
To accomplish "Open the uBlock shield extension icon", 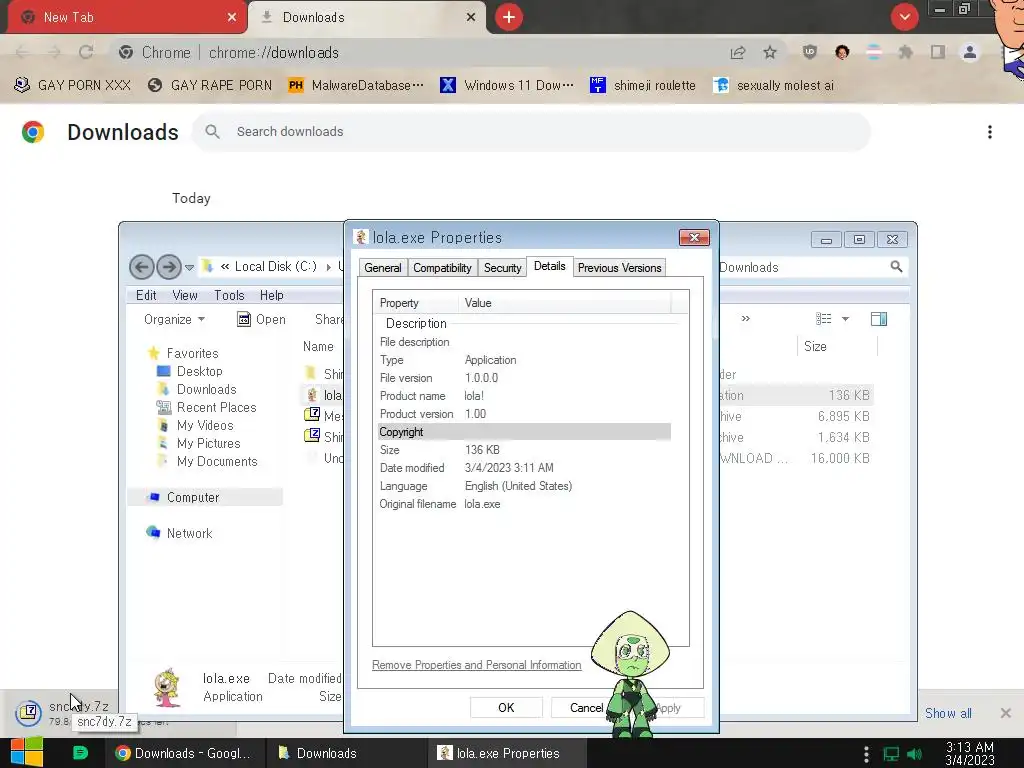I will 810,52.
